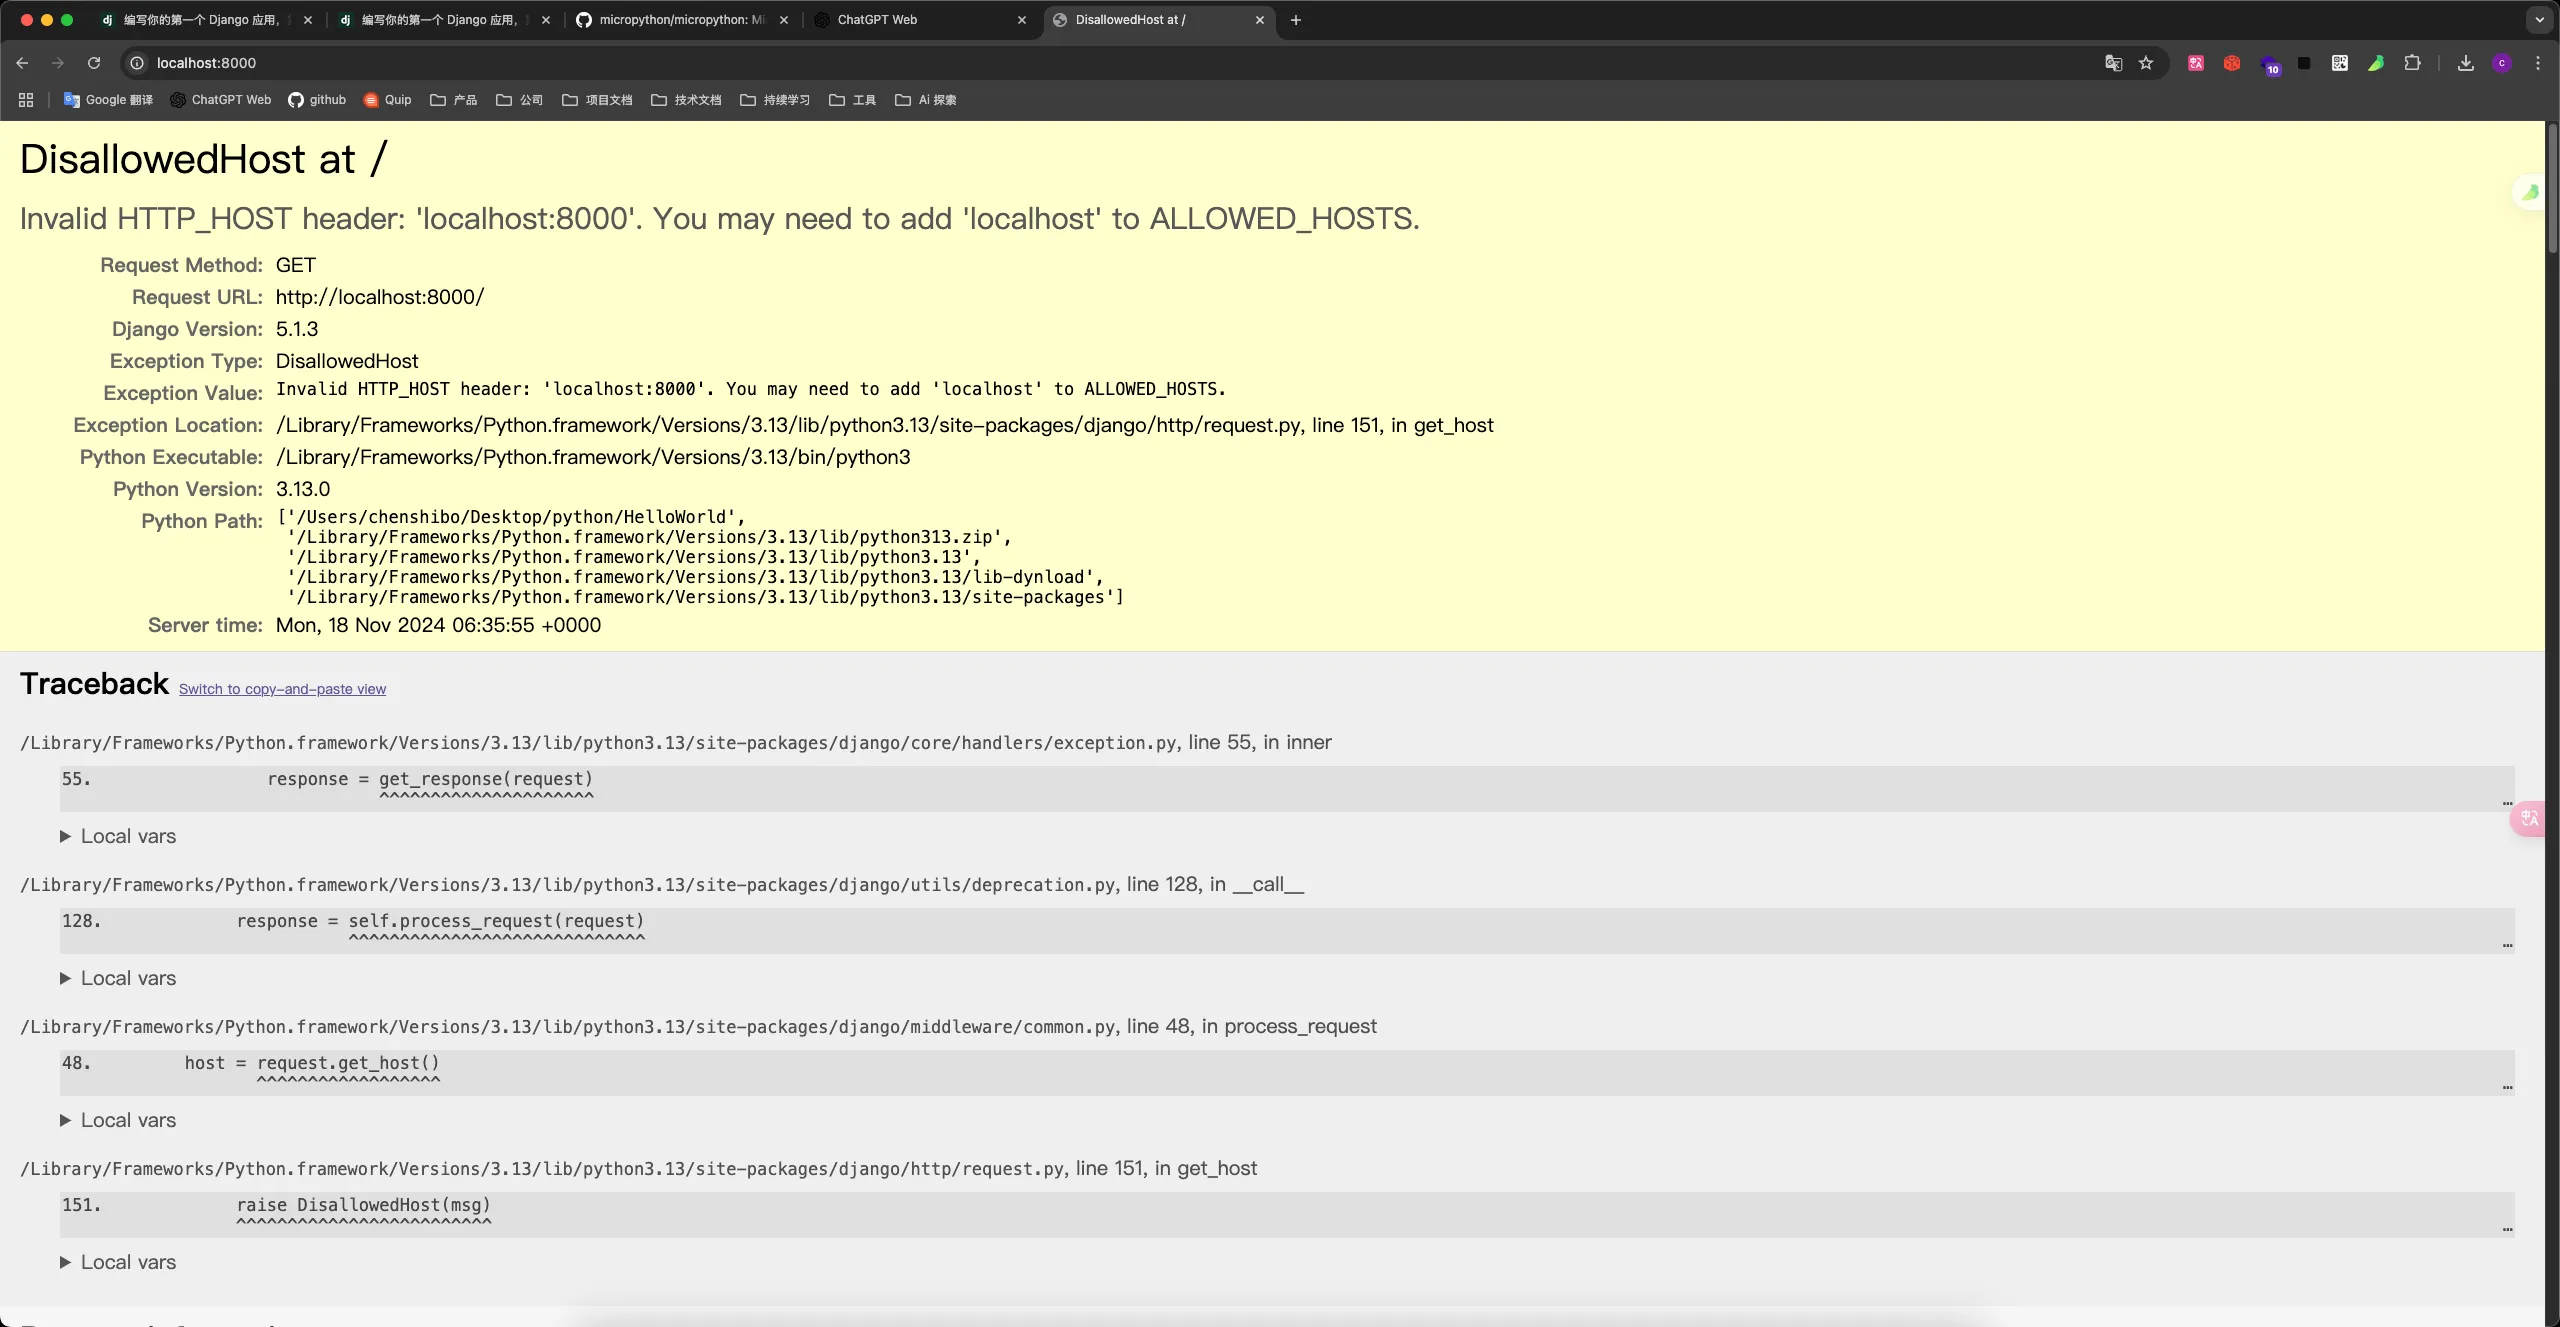The image size is (2560, 1327).
Task: Open the downloads icon in toolbar
Action: (x=2465, y=63)
